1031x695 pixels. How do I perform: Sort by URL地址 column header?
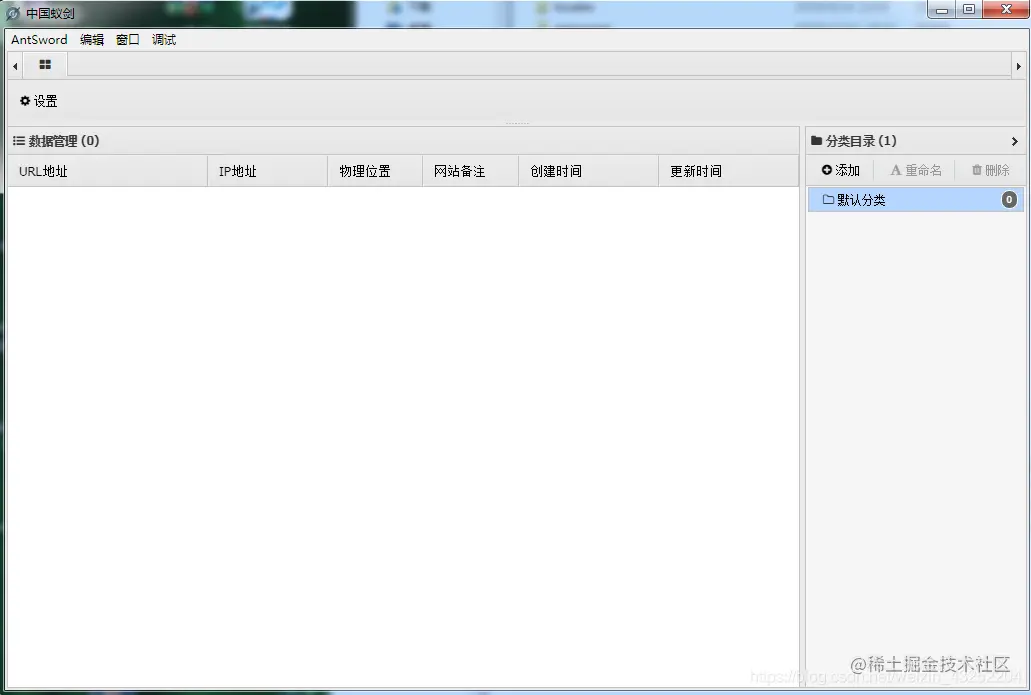pos(108,171)
